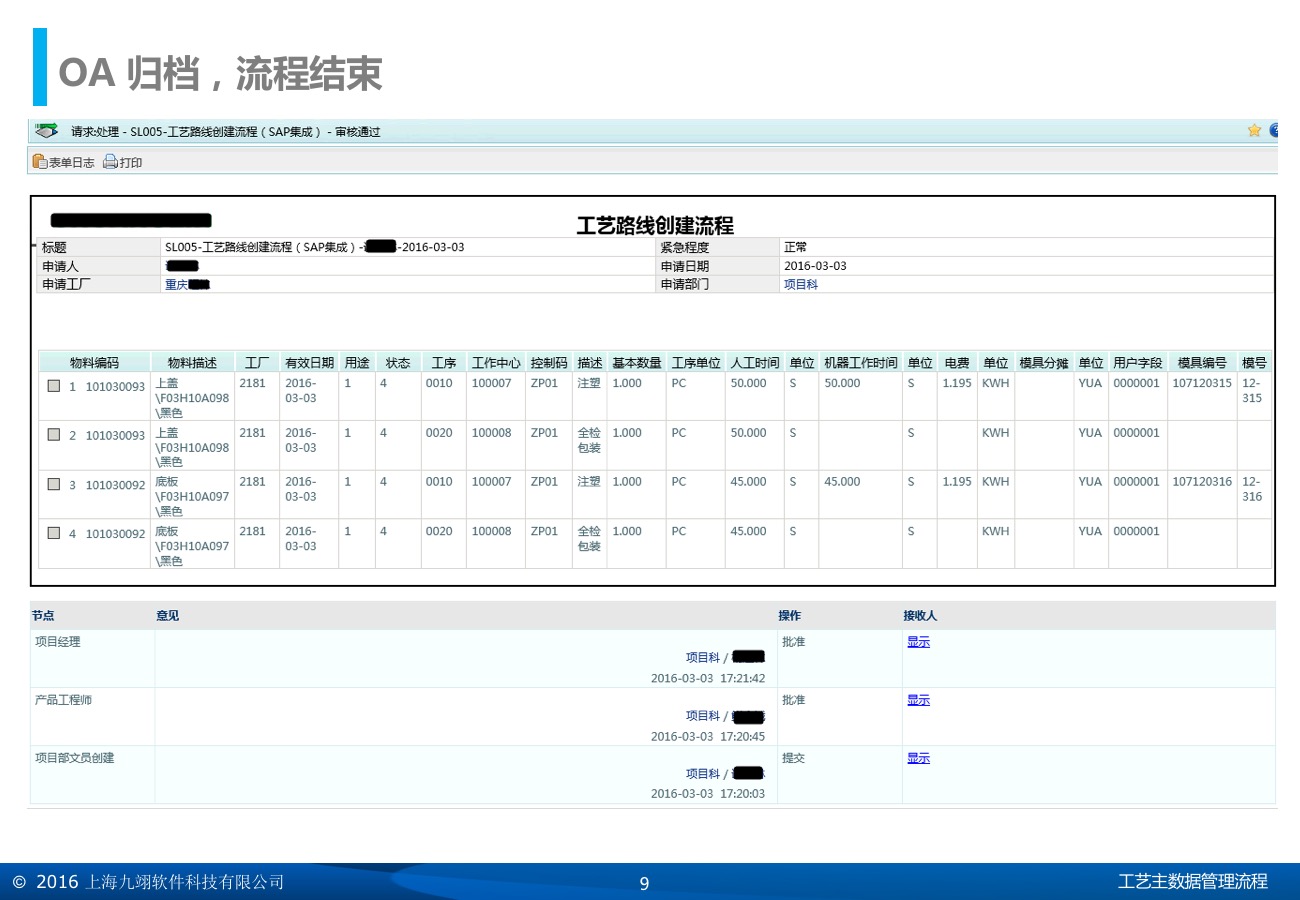Click the 模具分摊 column header
The height and width of the screenshot is (900, 1300).
click(x=1044, y=363)
